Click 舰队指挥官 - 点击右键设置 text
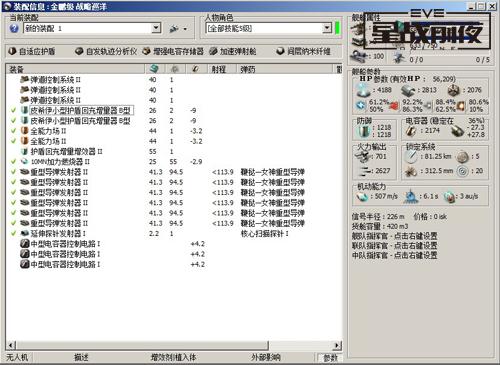The width and height of the screenshot is (500, 365). pos(394,236)
